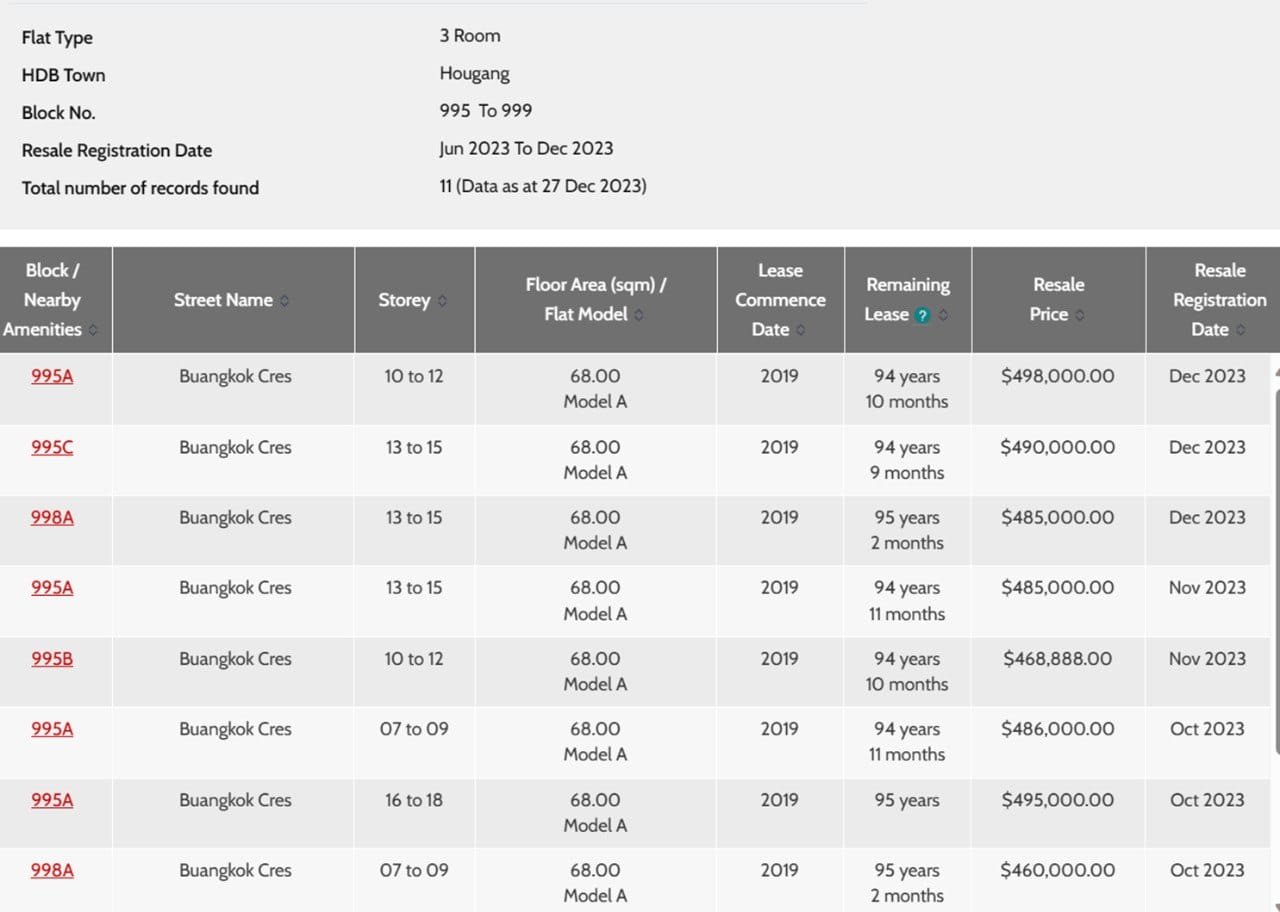Click the table's vertical scrollbar thumb

point(1276,570)
